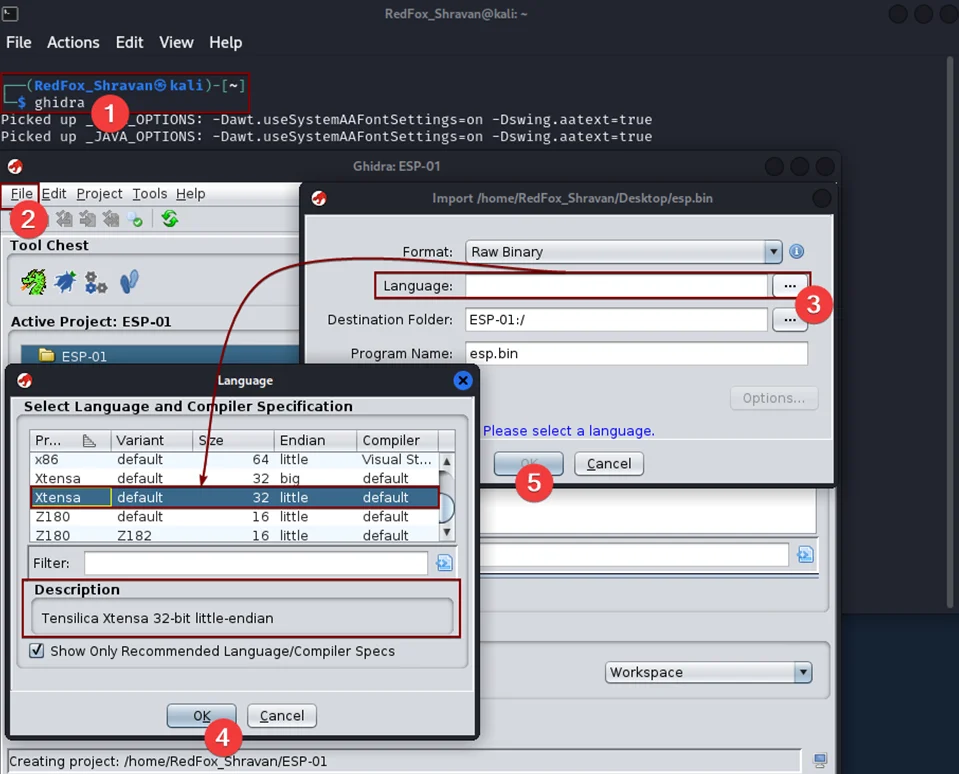The image size is (959, 774).
Task: Open the terminal Actions menu
Action: point(73,42)
